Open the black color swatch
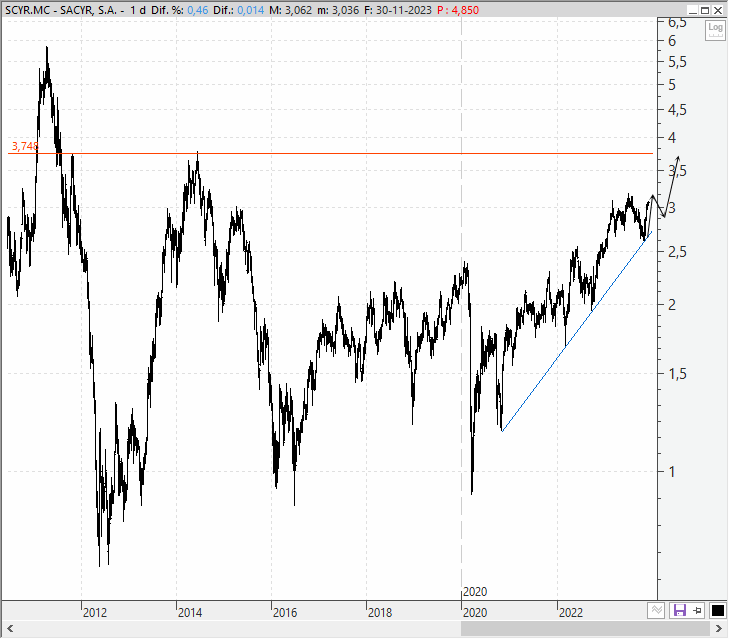Viewport: 729px width, 639px height. coord(717,610)
